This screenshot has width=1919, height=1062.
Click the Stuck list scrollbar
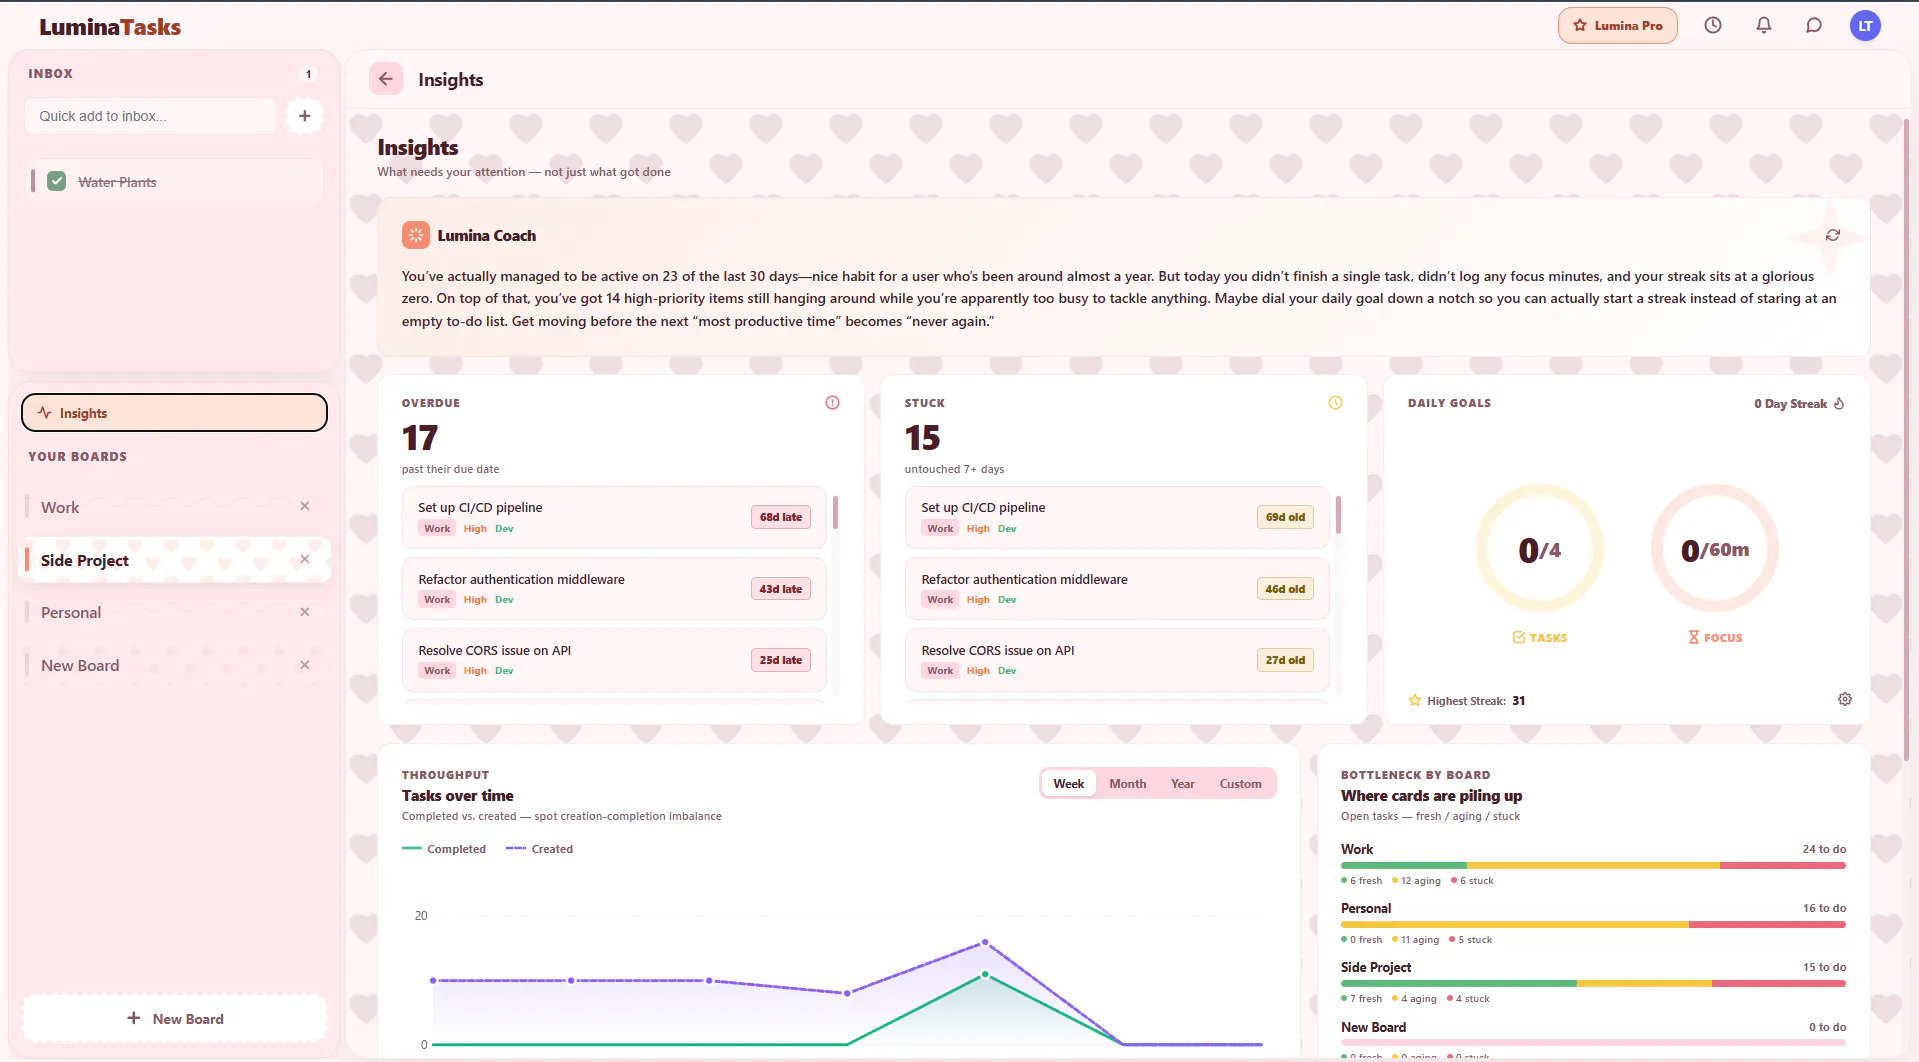pos(1338,514)
